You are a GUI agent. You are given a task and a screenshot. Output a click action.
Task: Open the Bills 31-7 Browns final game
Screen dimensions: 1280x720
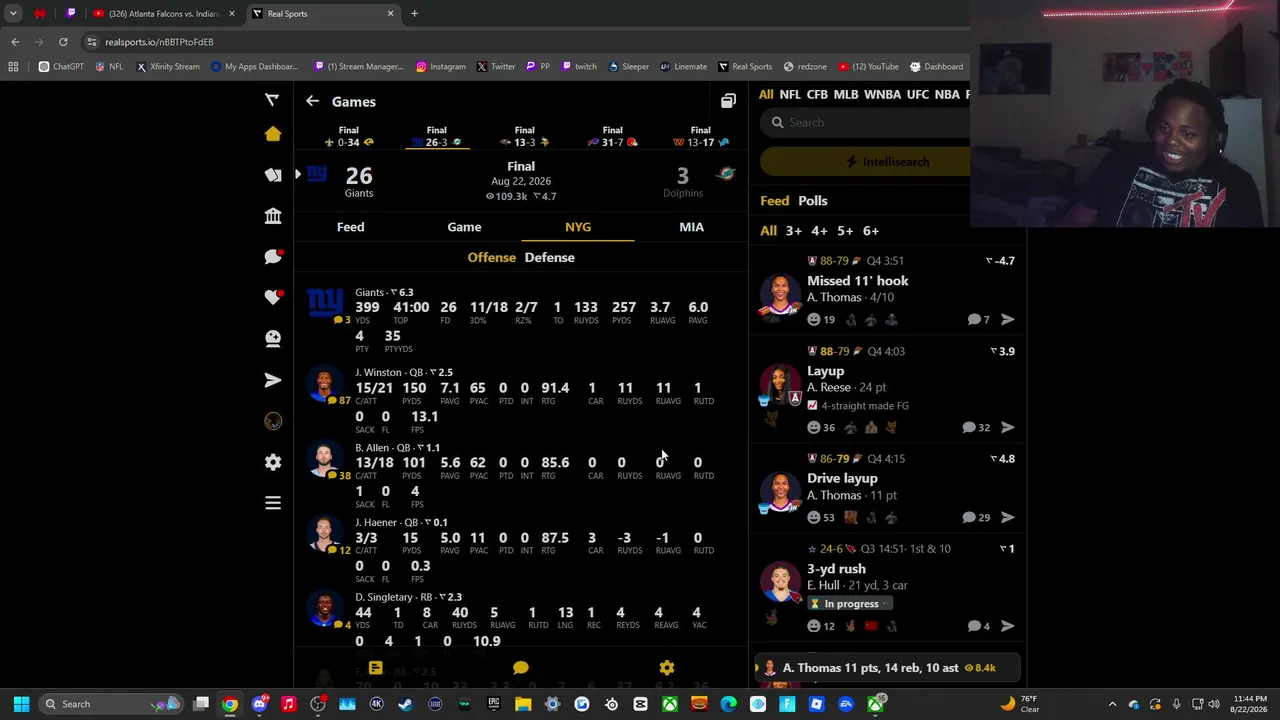point(612,136)
